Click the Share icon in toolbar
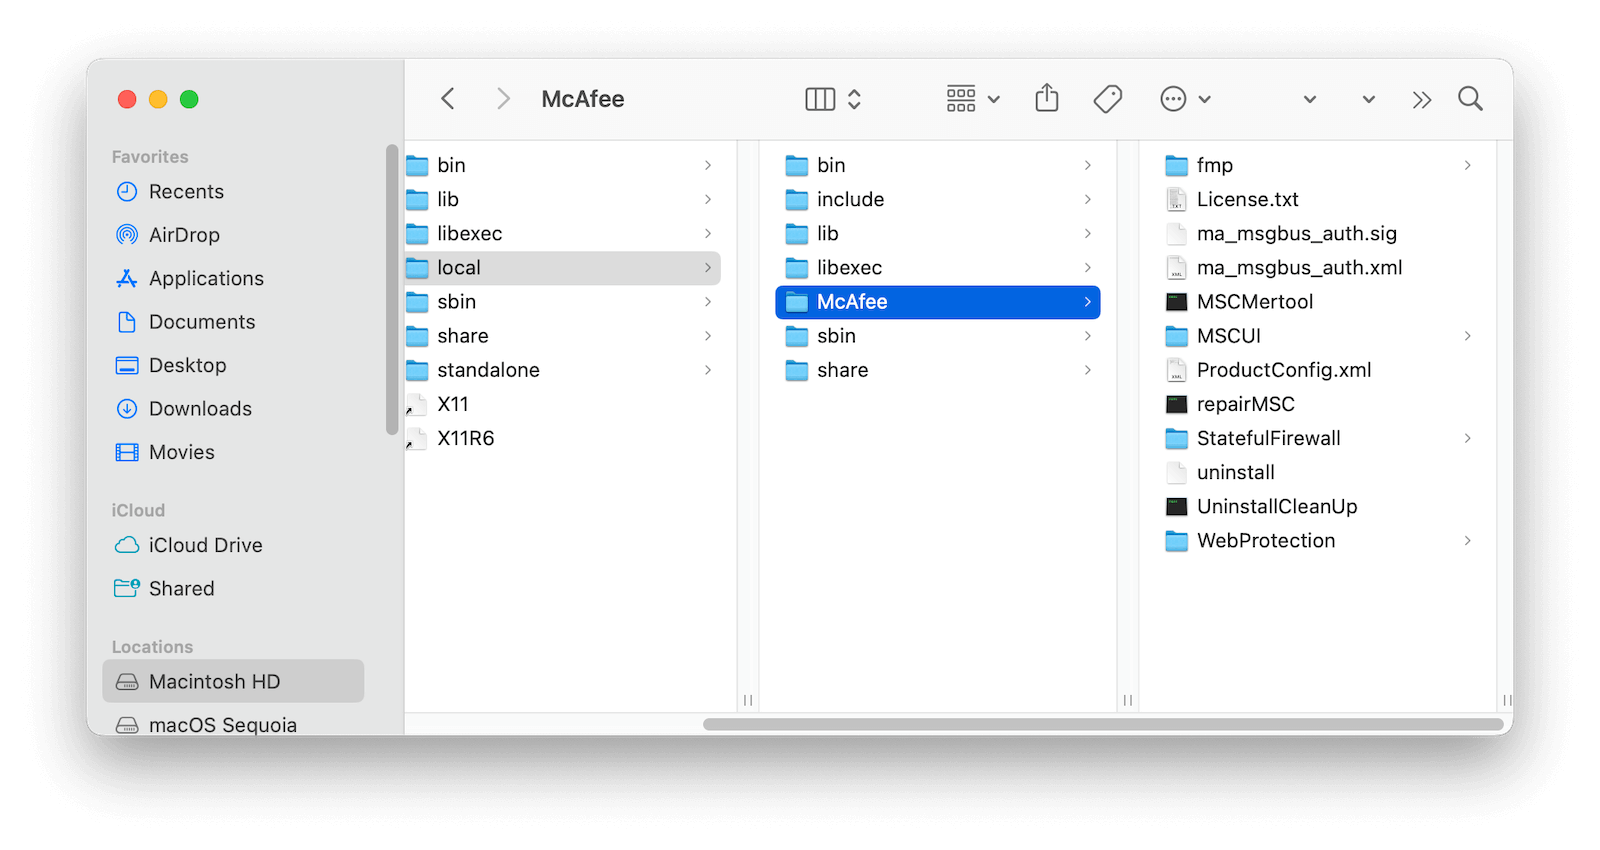The image size is (1600, 850). click(1047, 98)
